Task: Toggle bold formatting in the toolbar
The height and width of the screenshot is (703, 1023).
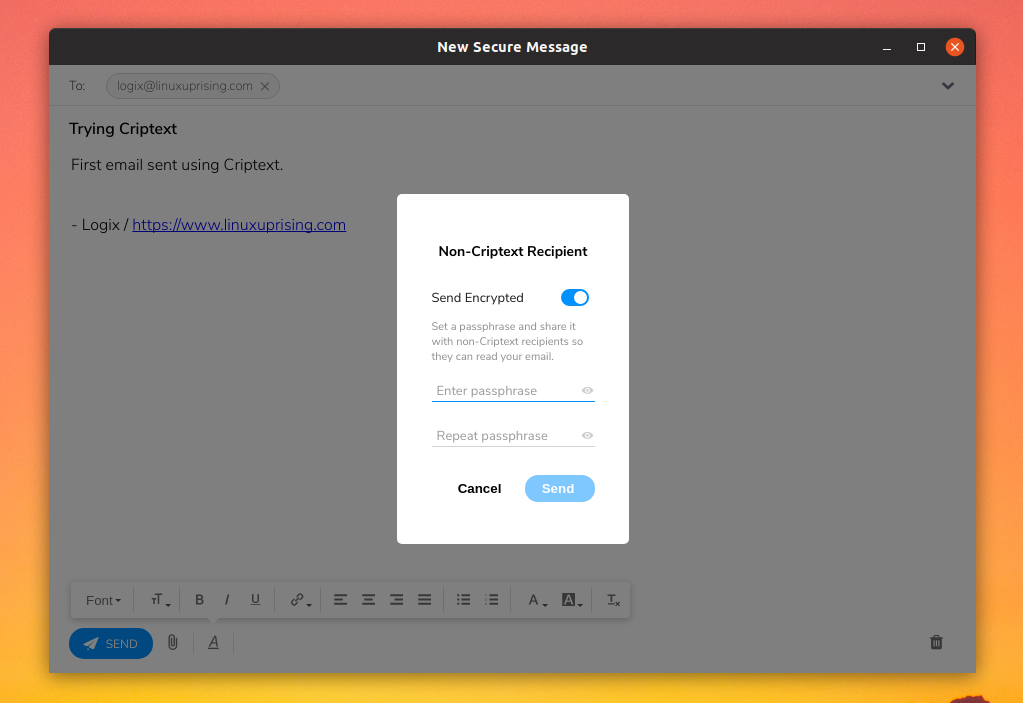Action: pos(199,599)
